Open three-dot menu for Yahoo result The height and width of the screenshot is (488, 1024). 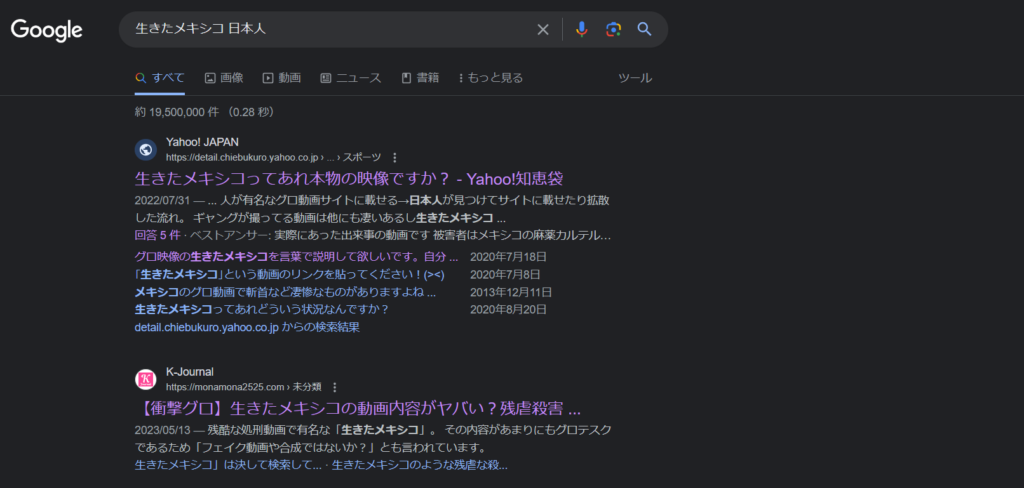pos(394,157)
